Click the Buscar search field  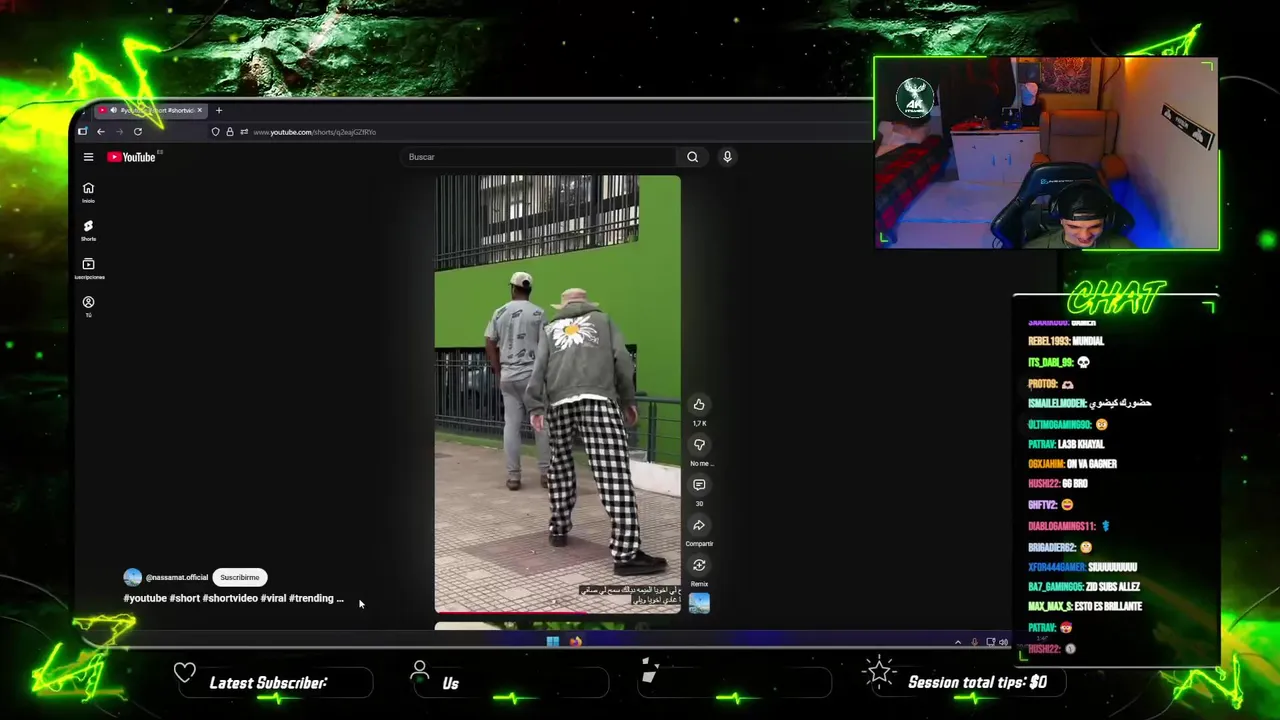point(540,157)
